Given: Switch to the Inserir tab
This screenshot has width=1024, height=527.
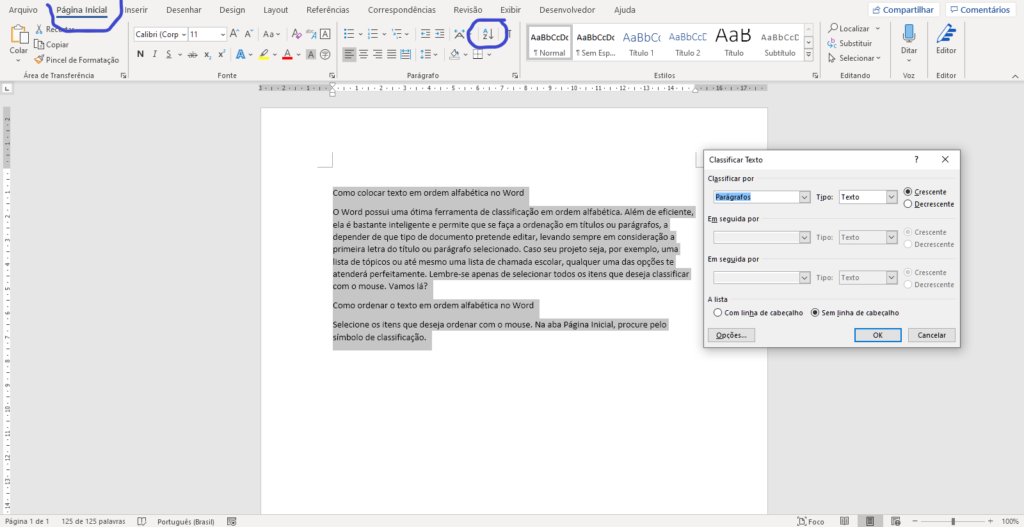Looking at the screenshot, I should (x=136, y=10).
